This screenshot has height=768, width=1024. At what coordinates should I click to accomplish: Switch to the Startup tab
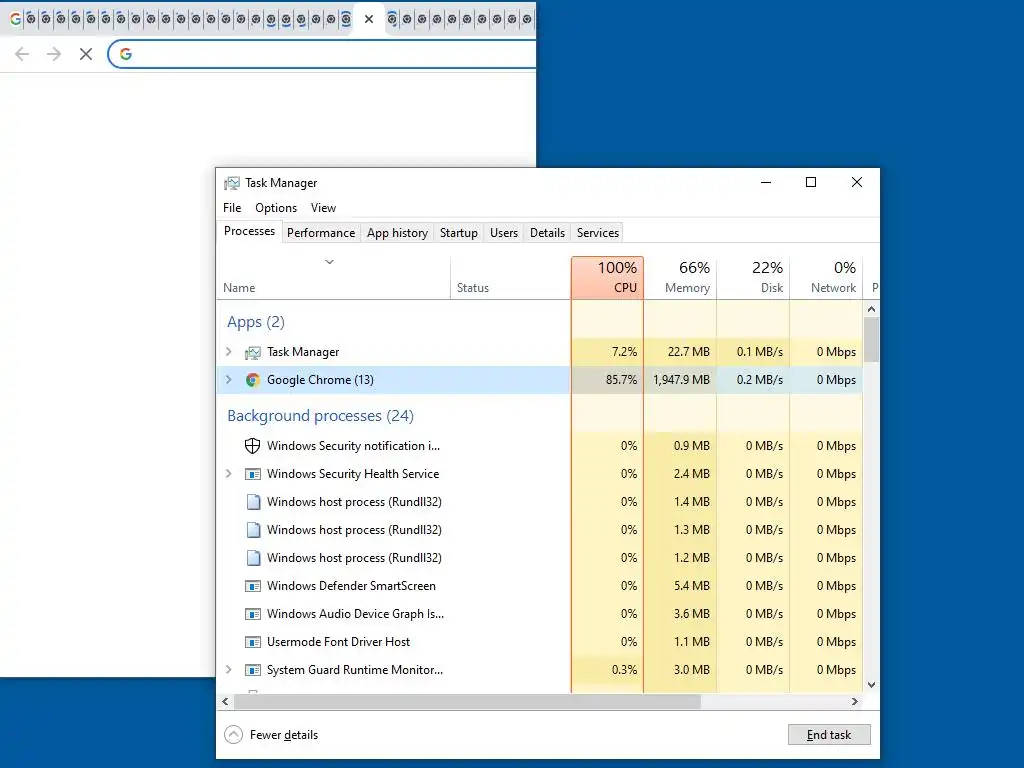[458, 233]
